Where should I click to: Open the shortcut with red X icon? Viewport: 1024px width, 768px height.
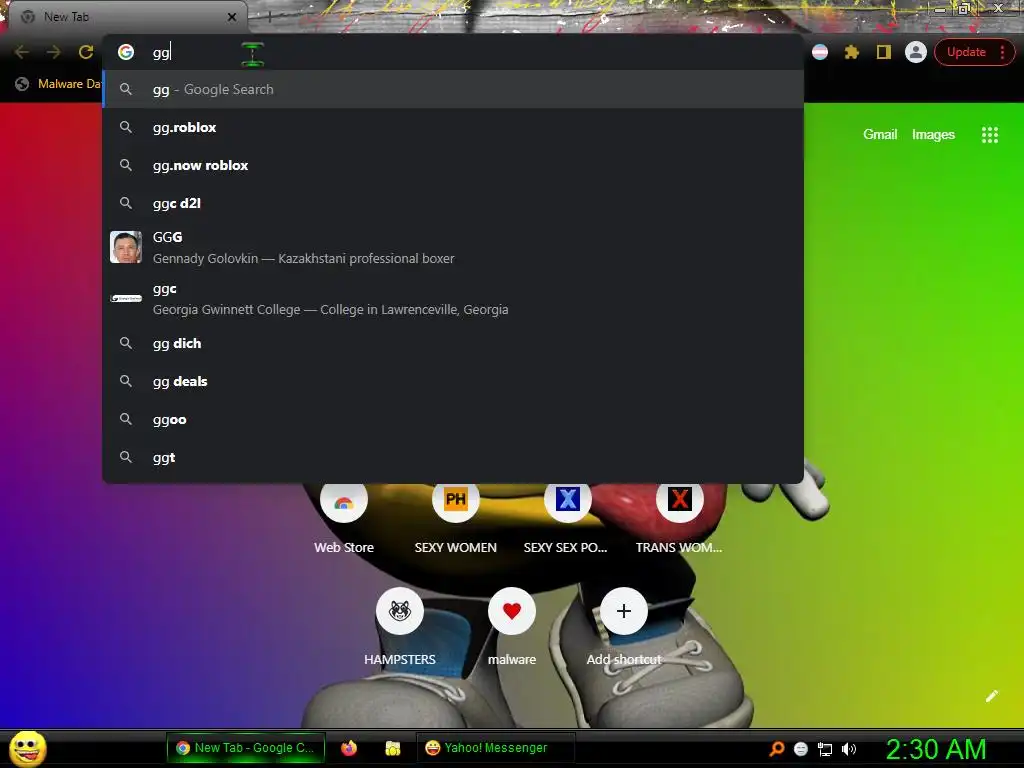pos(679,517)
